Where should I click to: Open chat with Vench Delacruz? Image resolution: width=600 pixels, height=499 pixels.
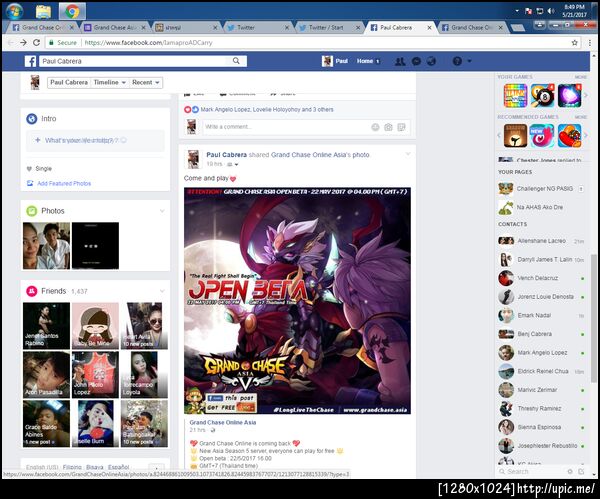click(541, 278)
